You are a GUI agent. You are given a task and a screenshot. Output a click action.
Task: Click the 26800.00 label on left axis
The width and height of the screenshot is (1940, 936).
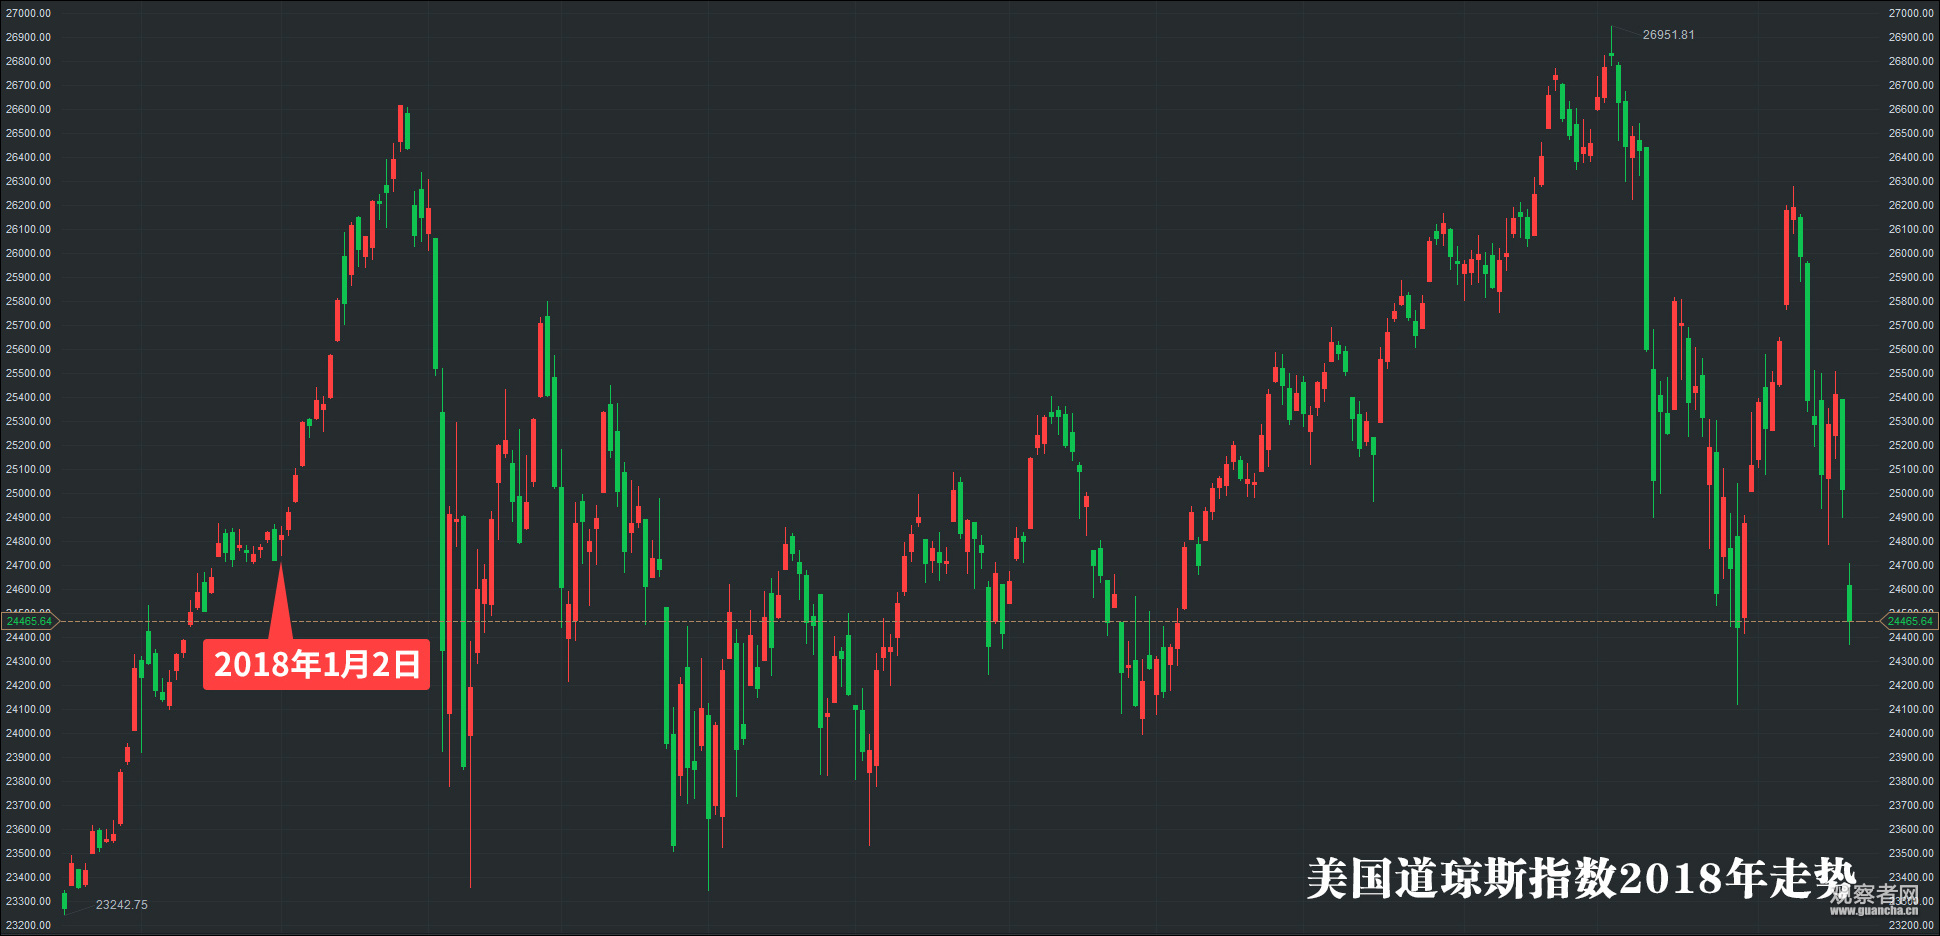click(28, 61)
